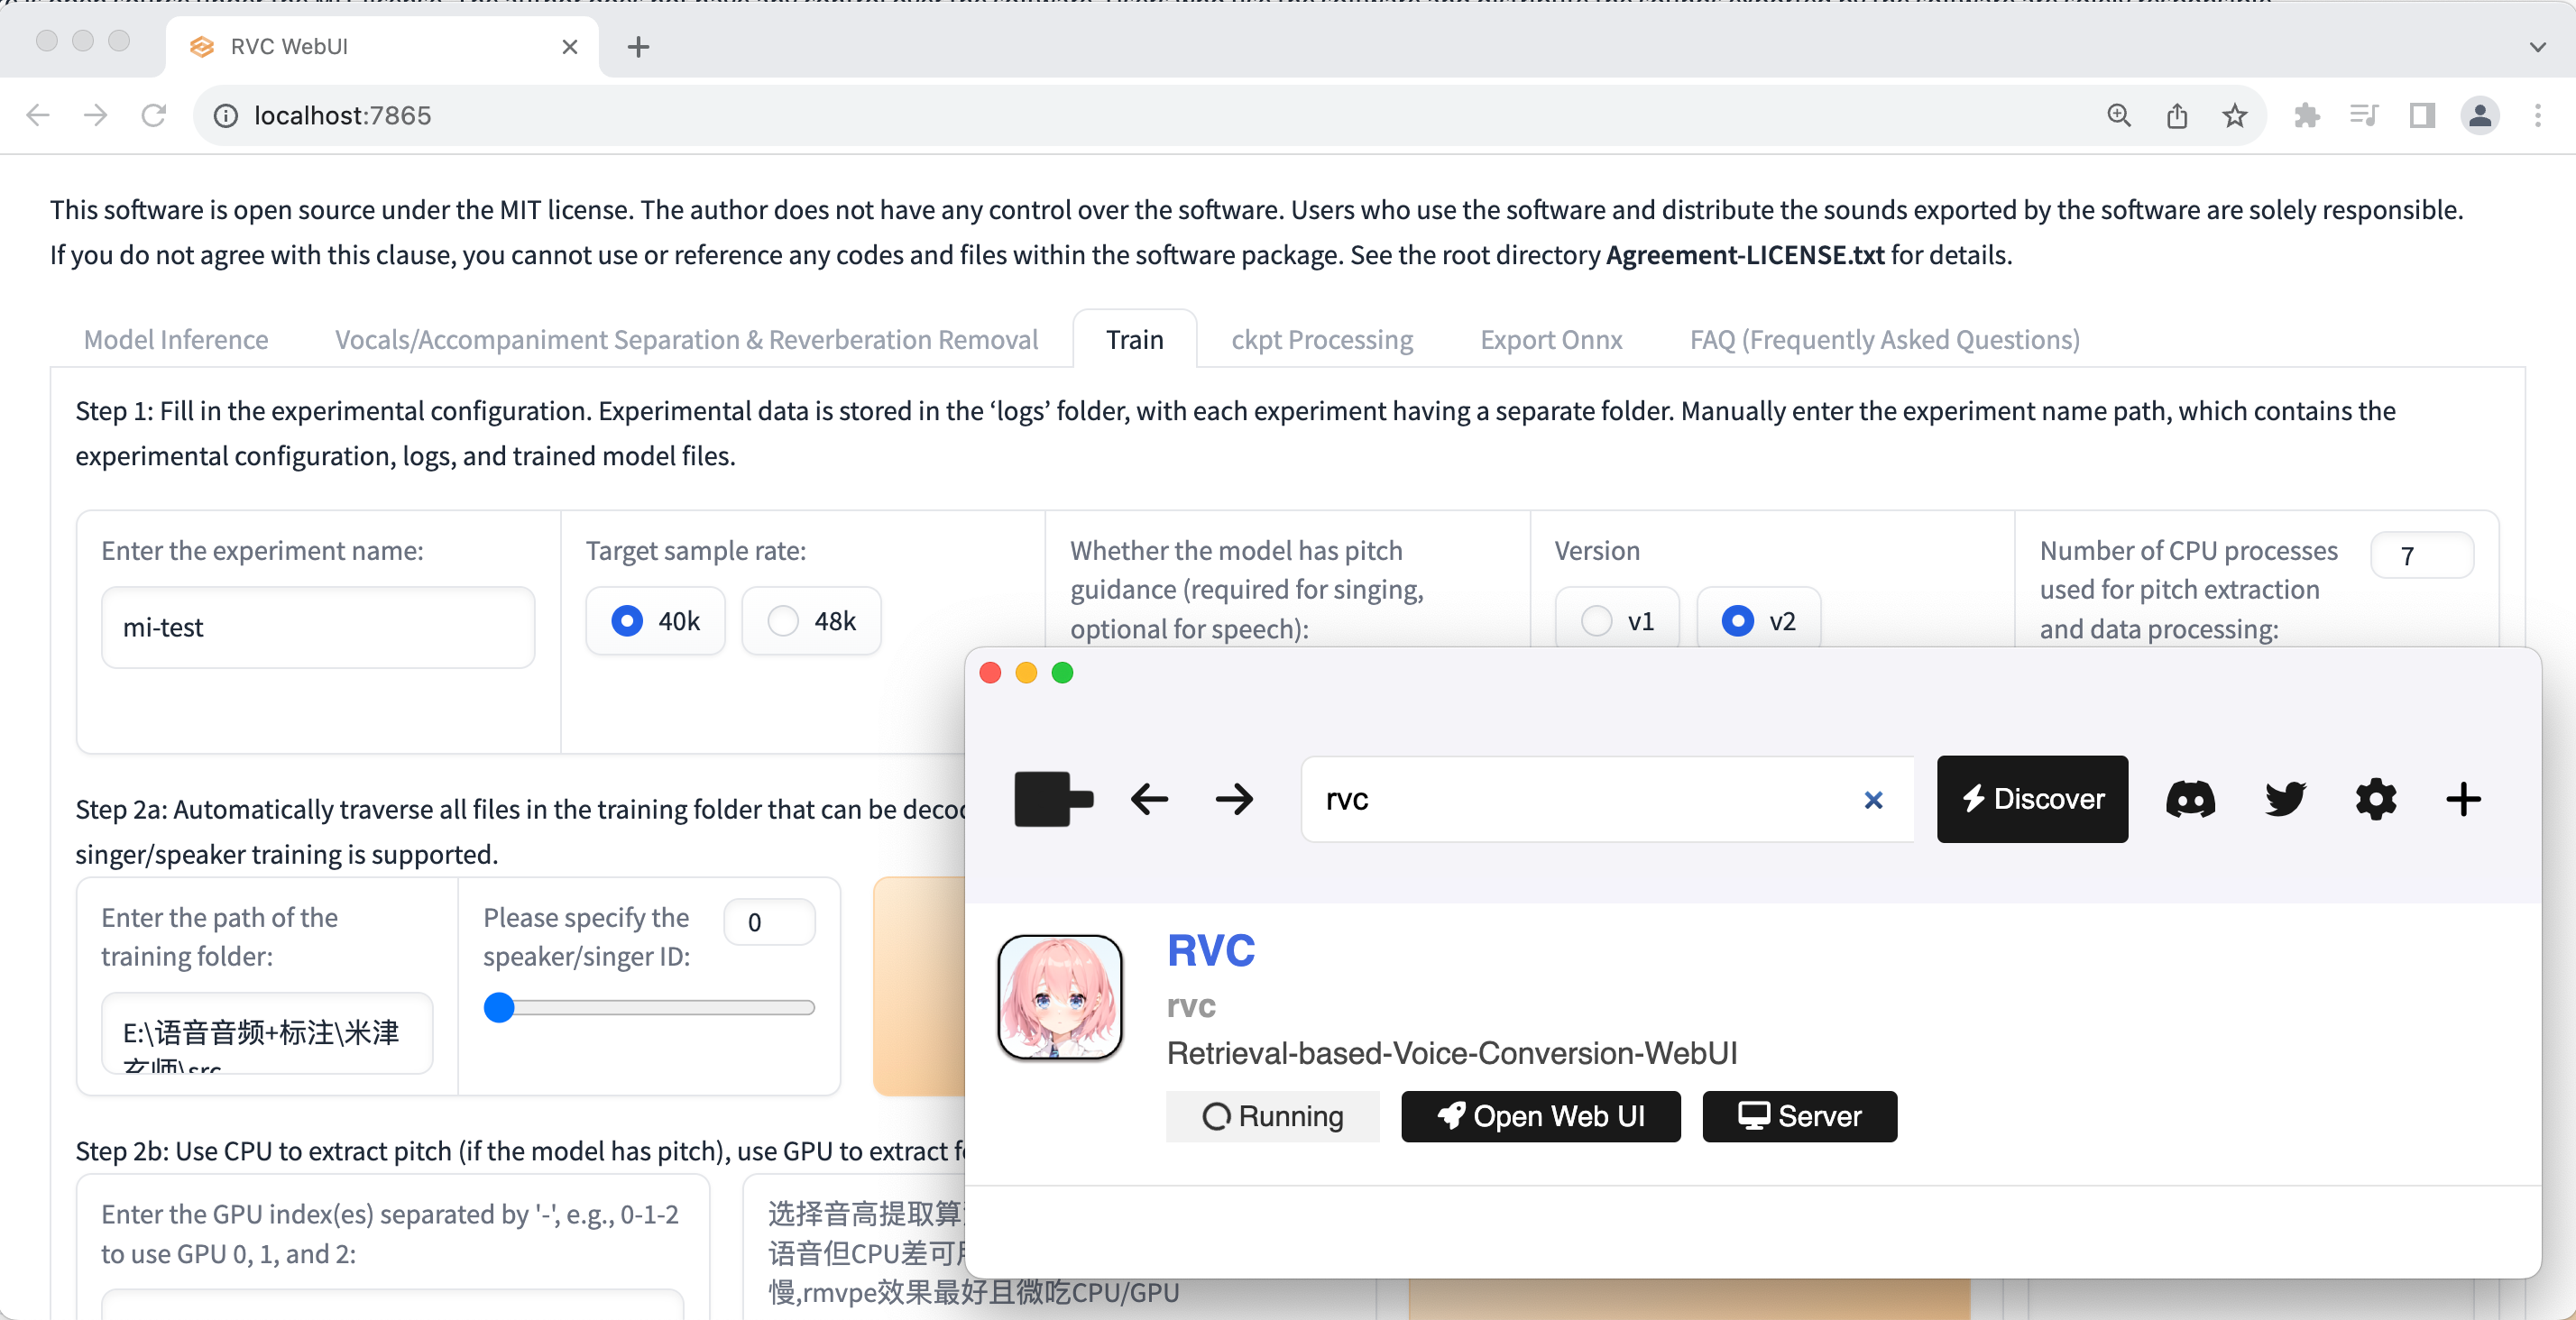Select 48k target sample rate
The width and height of the screenshot is (2576, 1320).
(811, 621)
